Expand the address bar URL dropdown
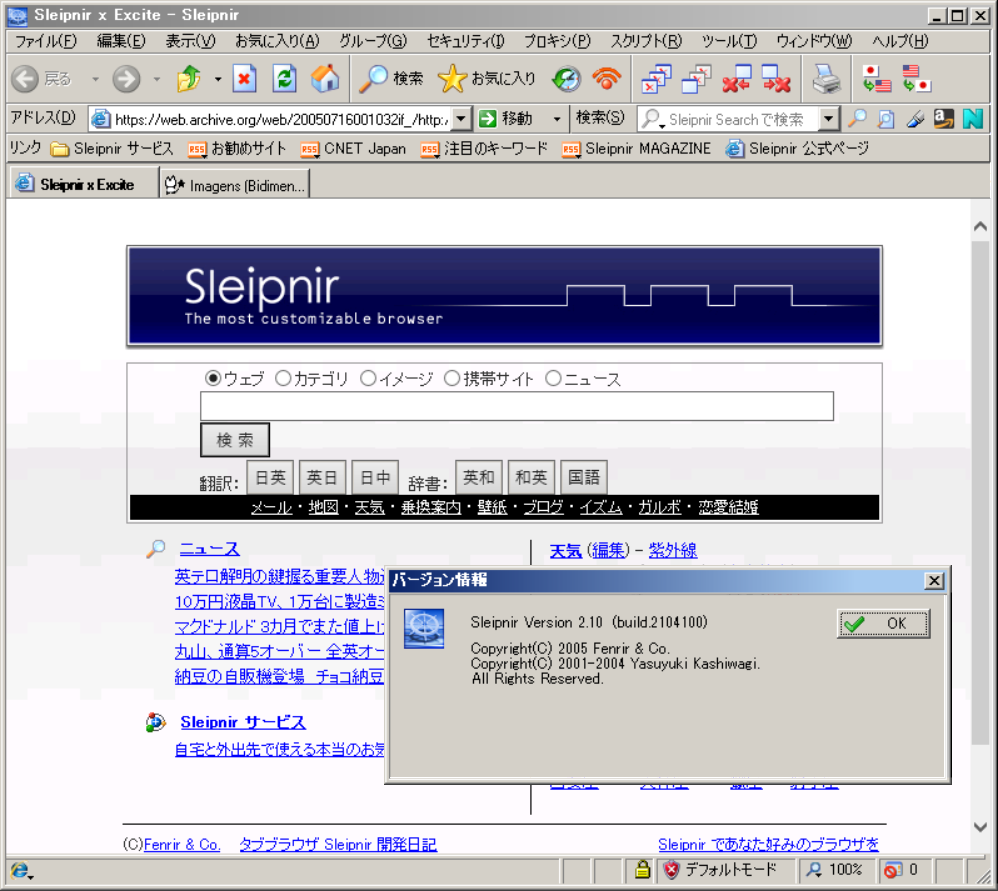 461,119
